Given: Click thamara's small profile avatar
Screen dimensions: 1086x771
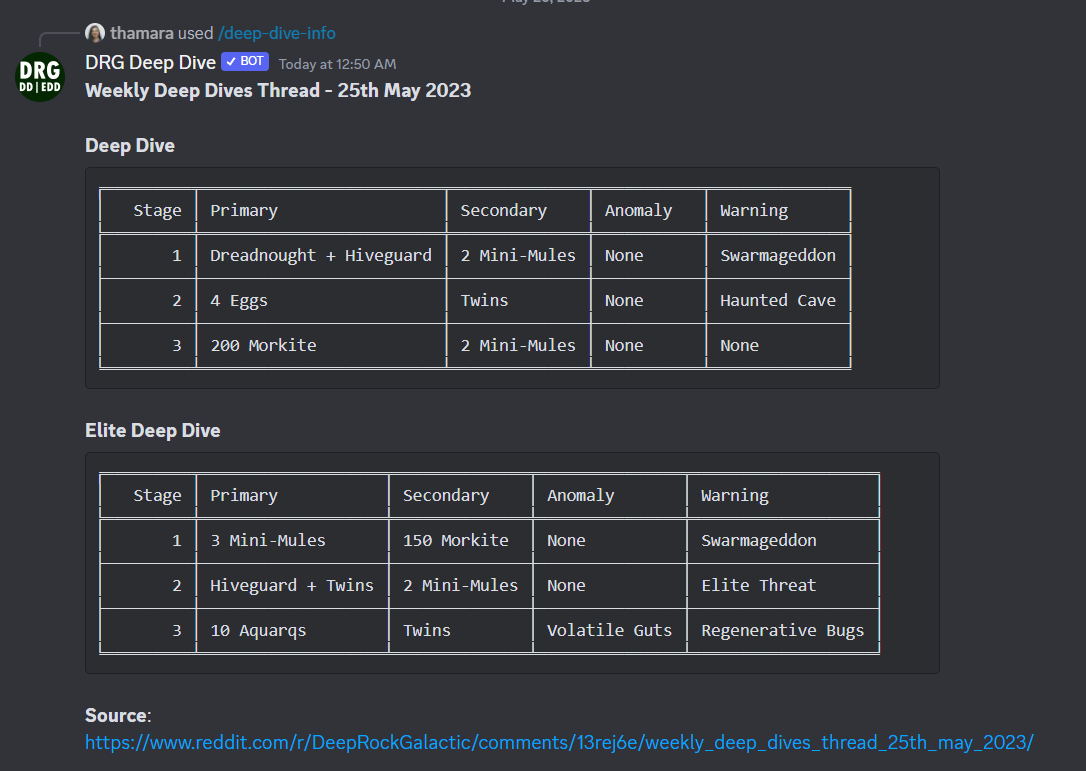Looking at the screenshot, I should (x=95, y=33).
